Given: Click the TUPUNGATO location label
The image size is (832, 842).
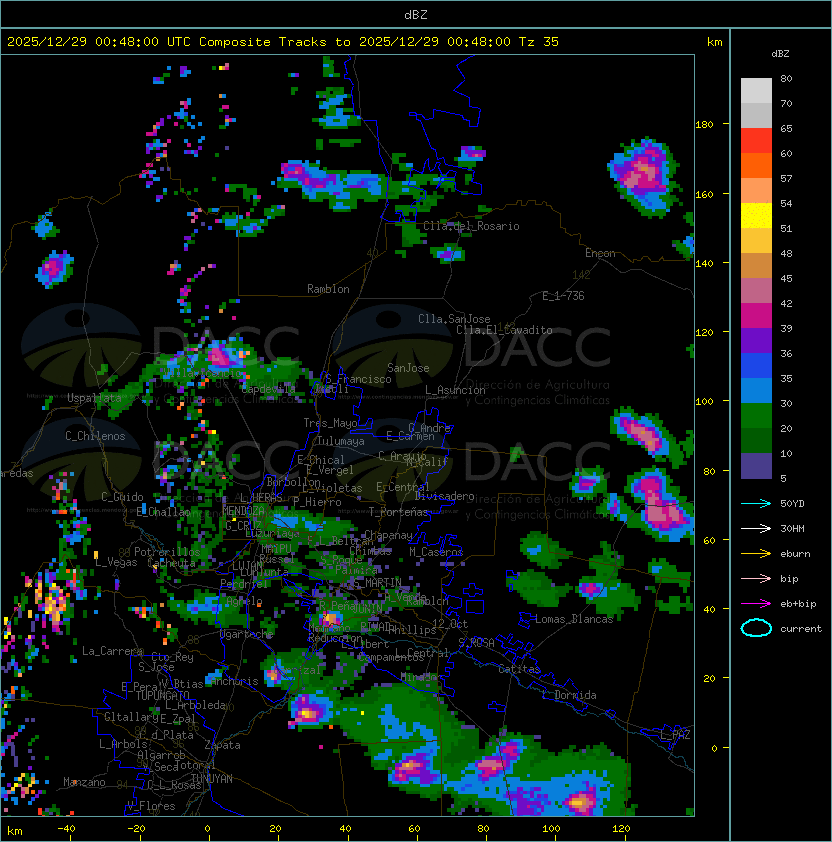Looking at the screenshot, I should pyautogui.click(x=162, y=695).
